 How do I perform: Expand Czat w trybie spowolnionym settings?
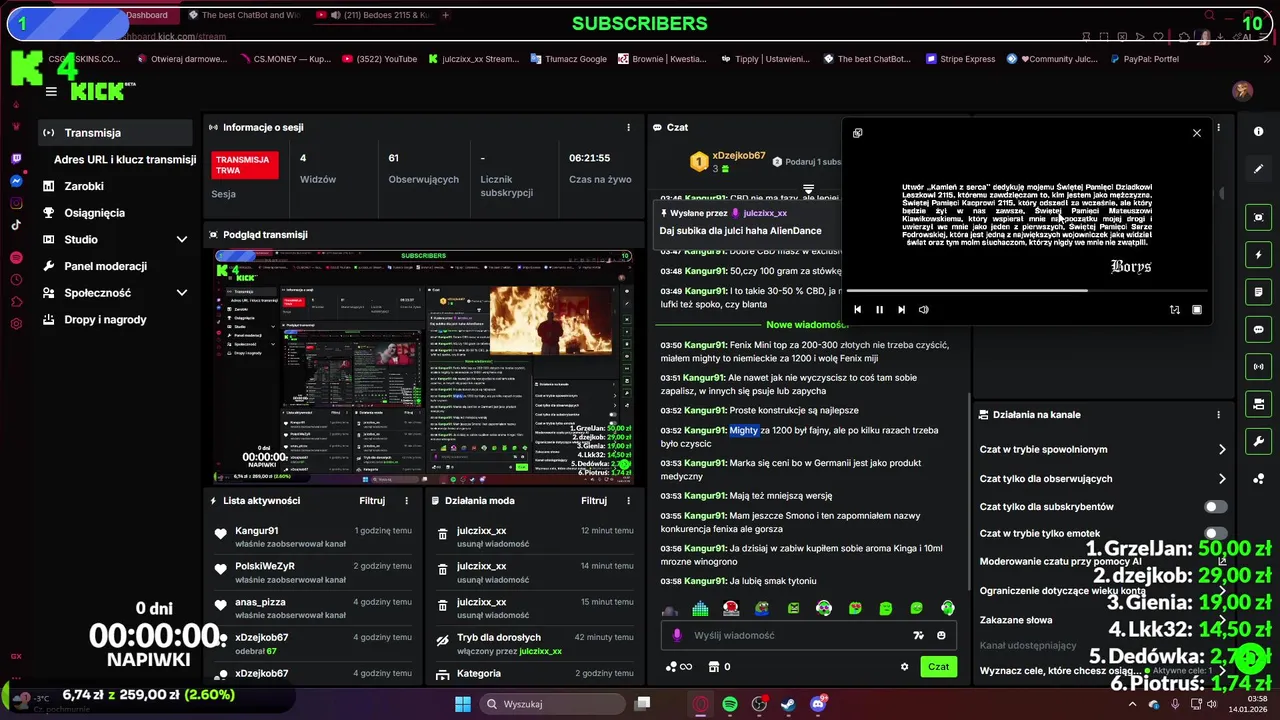click(1221, 450)
